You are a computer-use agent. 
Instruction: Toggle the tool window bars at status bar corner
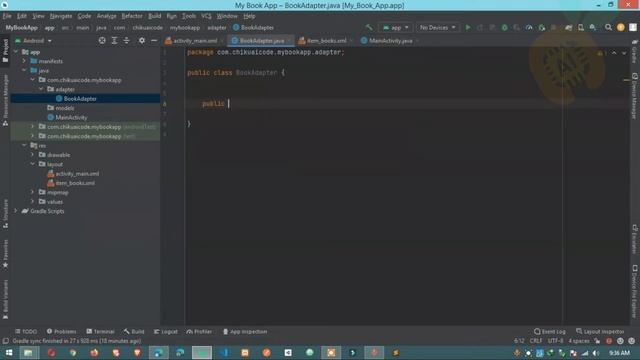tap(5, 341)
